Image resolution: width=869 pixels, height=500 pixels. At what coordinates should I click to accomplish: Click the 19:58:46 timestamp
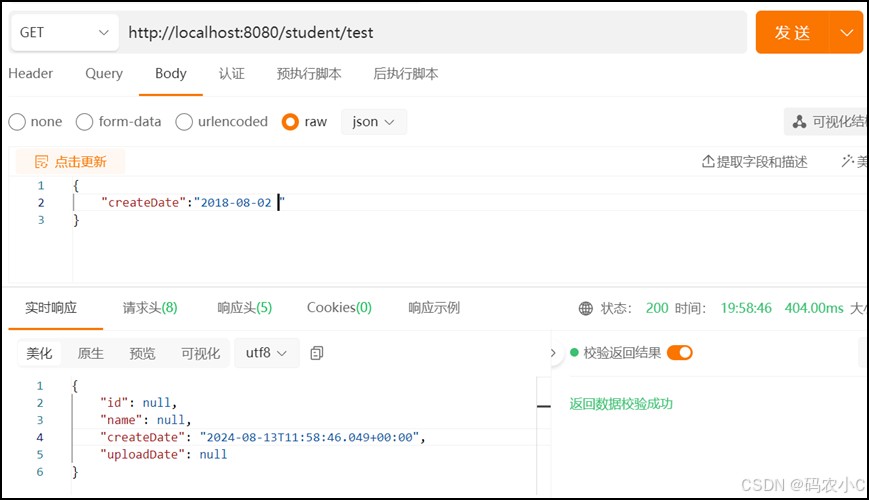[746, 308]
